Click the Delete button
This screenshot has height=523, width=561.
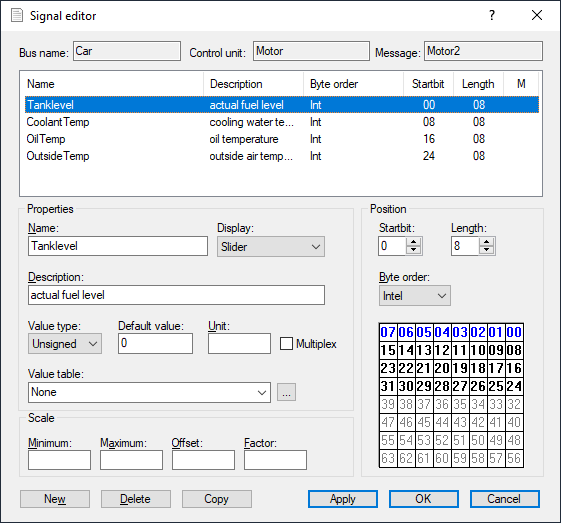coord(136,499)
